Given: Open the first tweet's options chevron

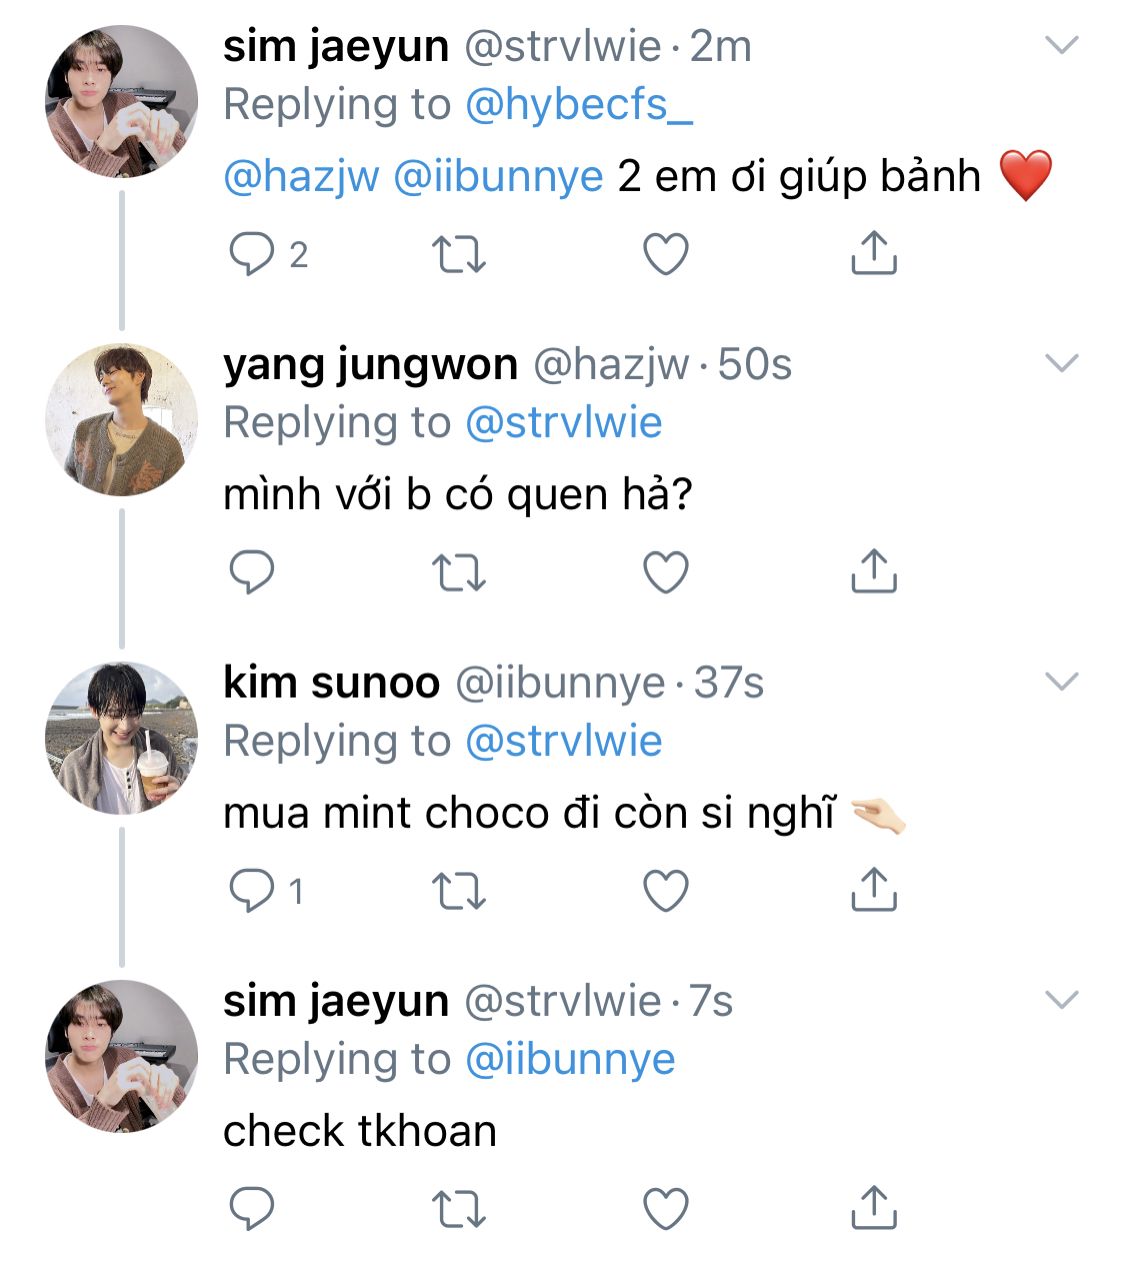Looking at the screenshot, I should [1061, 45].
